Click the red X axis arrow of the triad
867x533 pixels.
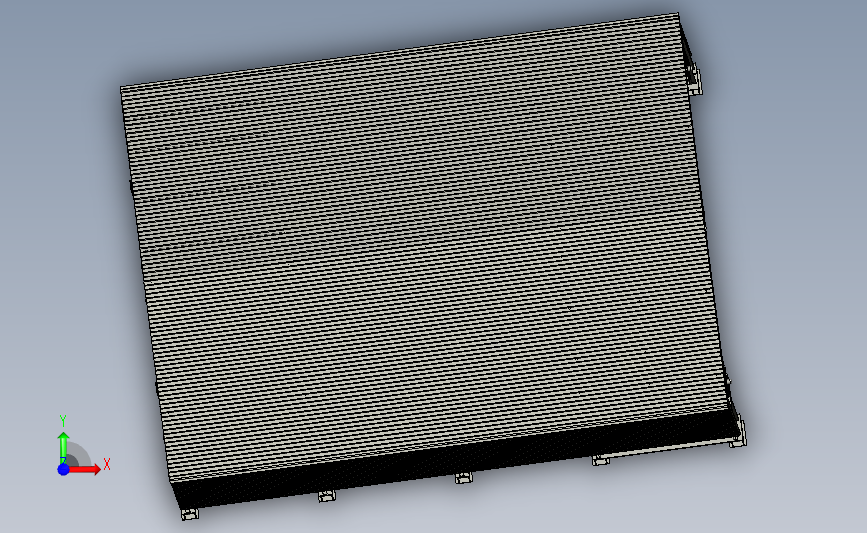coord(85,469)
